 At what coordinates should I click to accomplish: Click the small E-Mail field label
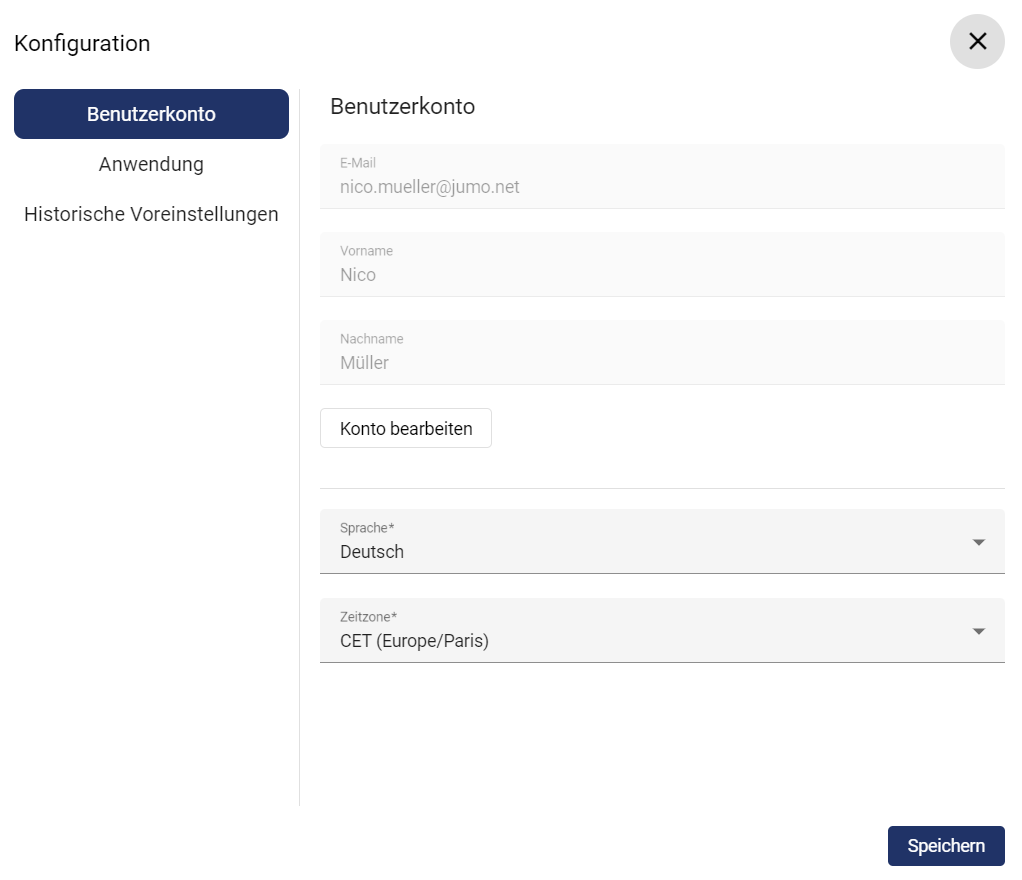click(358, 163)
